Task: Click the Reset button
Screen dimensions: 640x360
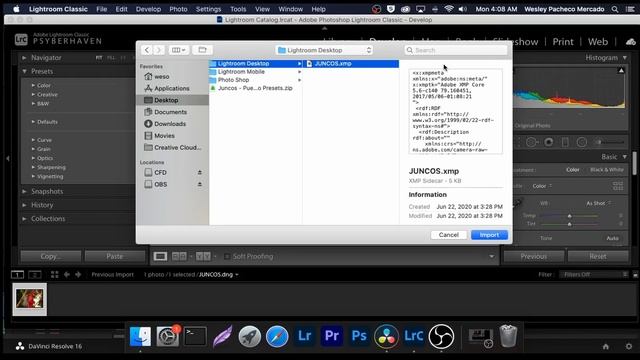Action: (x=598, y=256)
